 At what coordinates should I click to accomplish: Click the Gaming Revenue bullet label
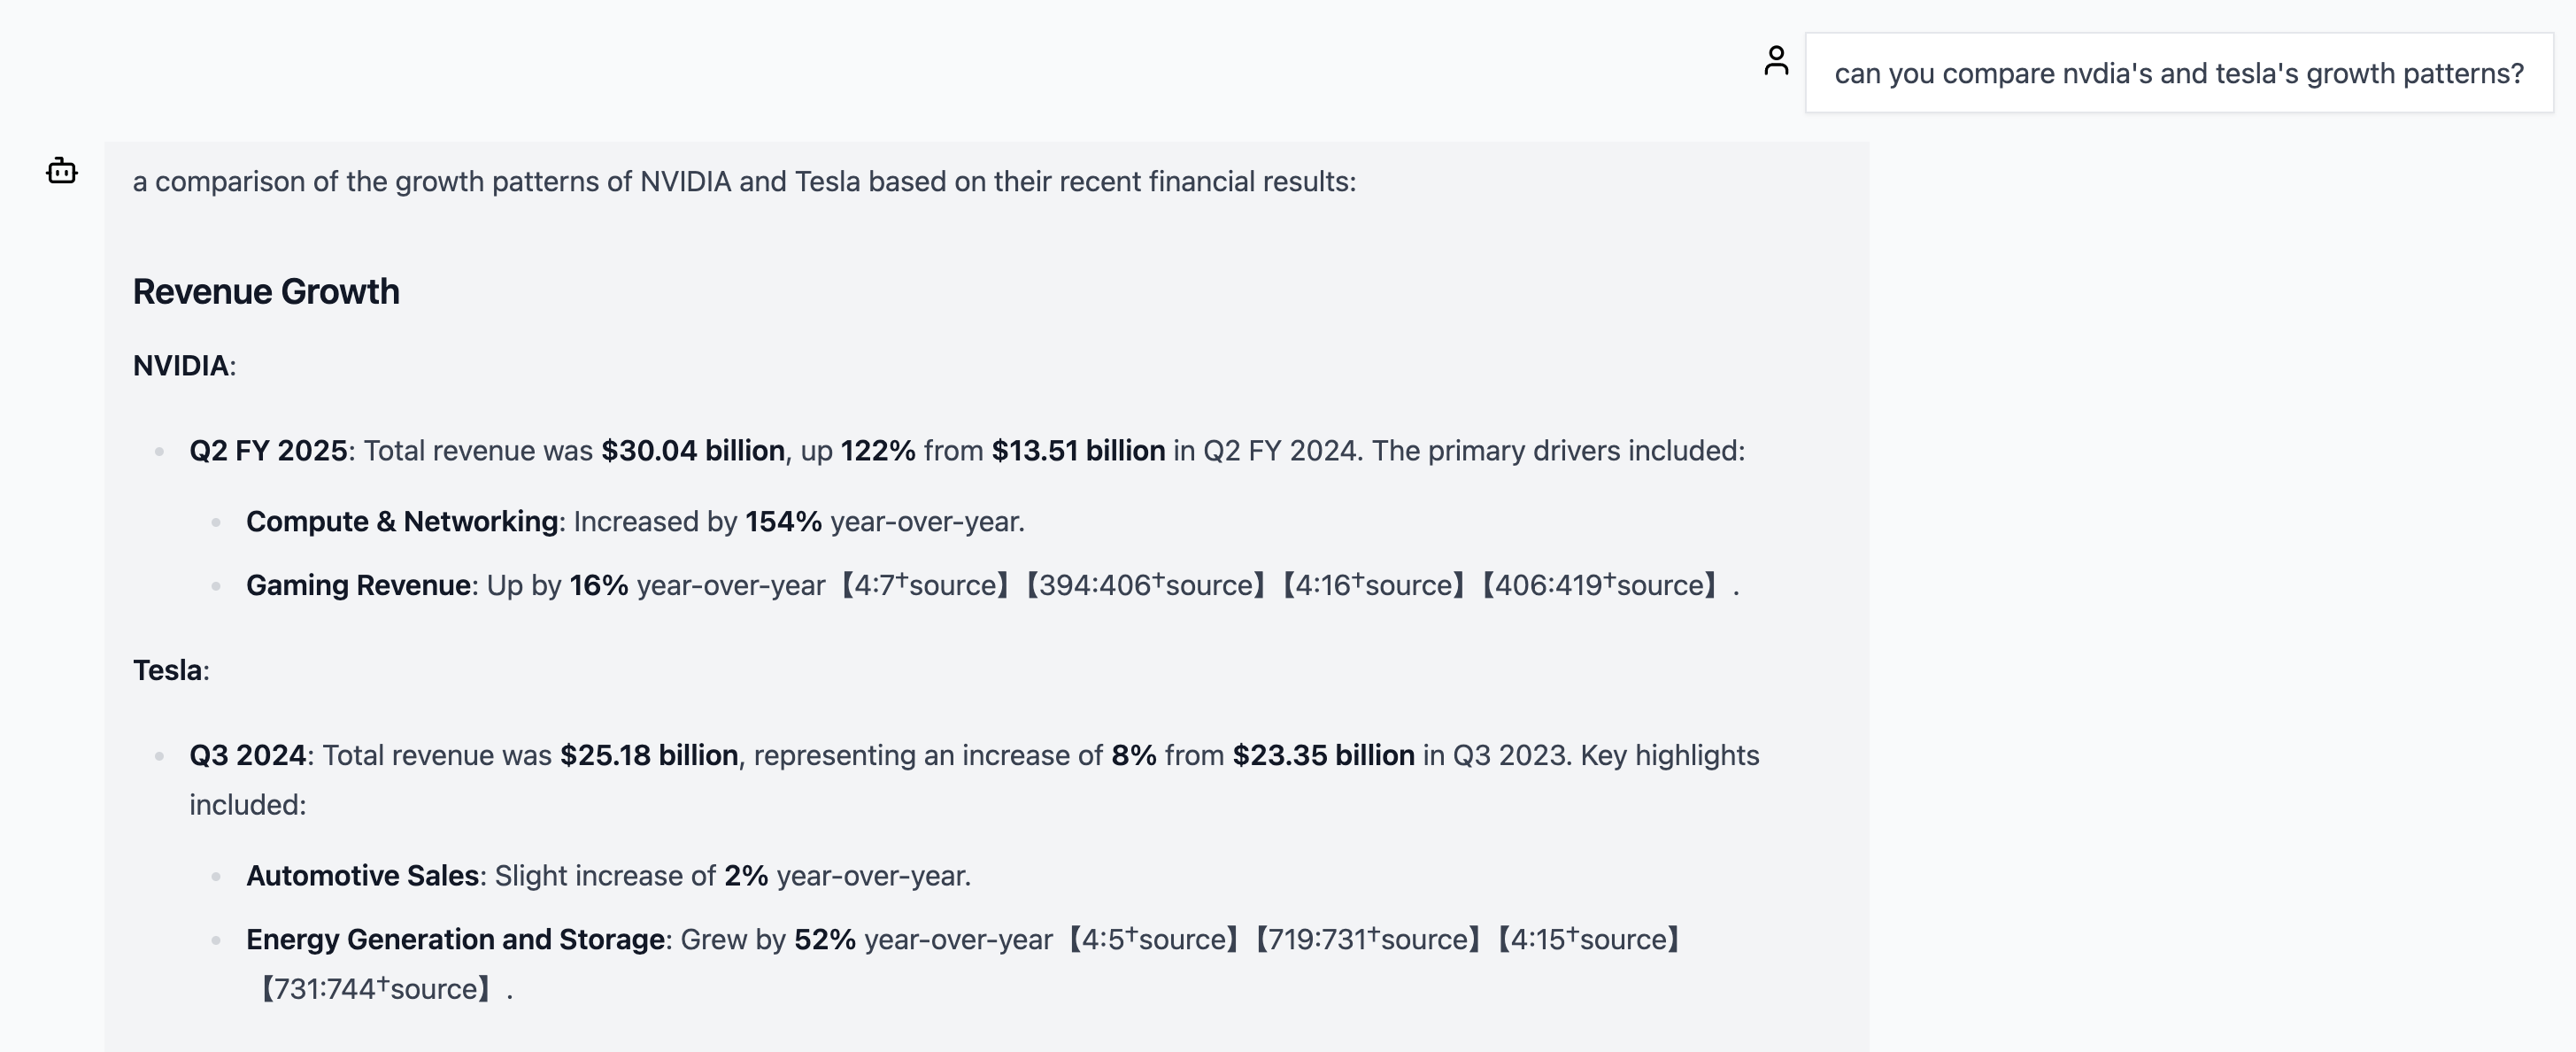coord(359,585)
